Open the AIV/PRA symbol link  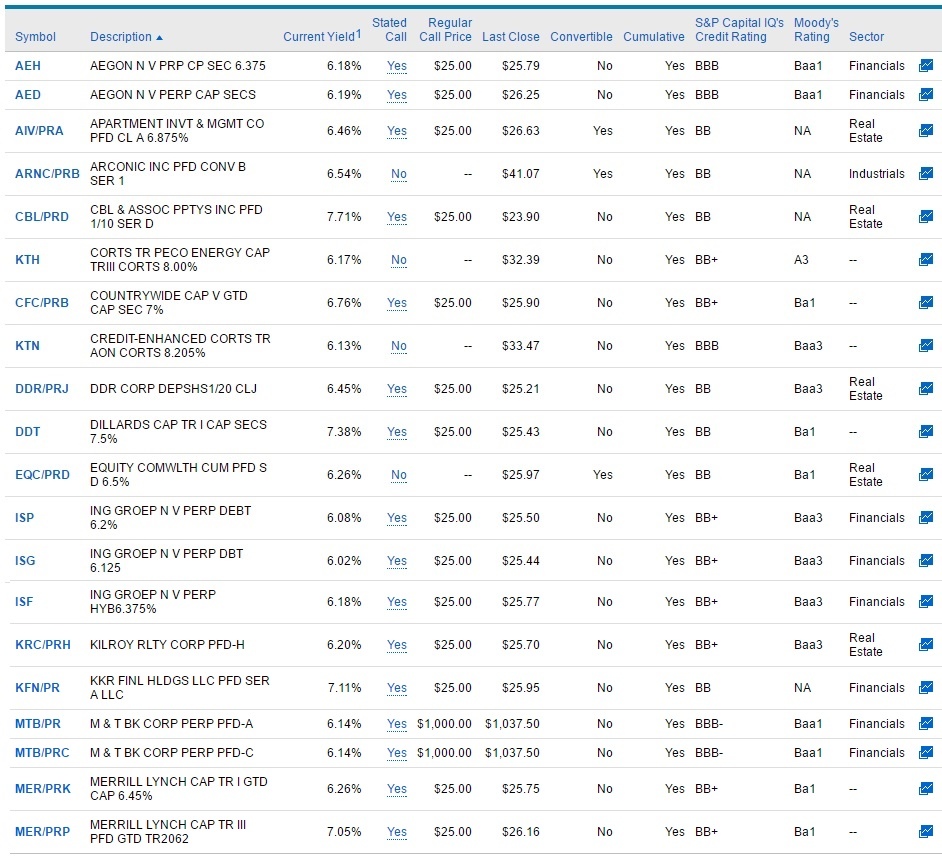(39, 130)
